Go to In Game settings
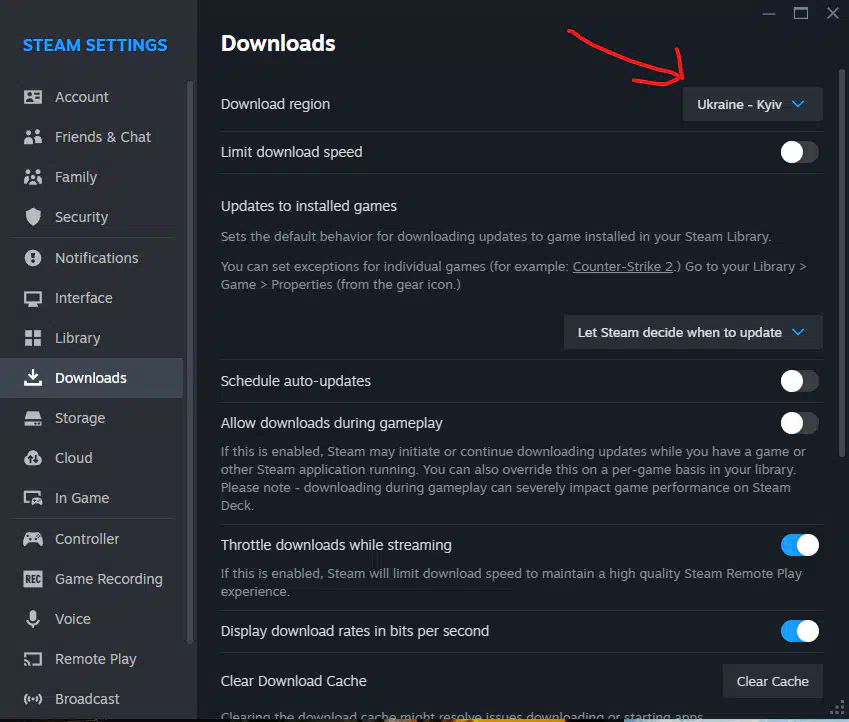 [x=92, y=498]
